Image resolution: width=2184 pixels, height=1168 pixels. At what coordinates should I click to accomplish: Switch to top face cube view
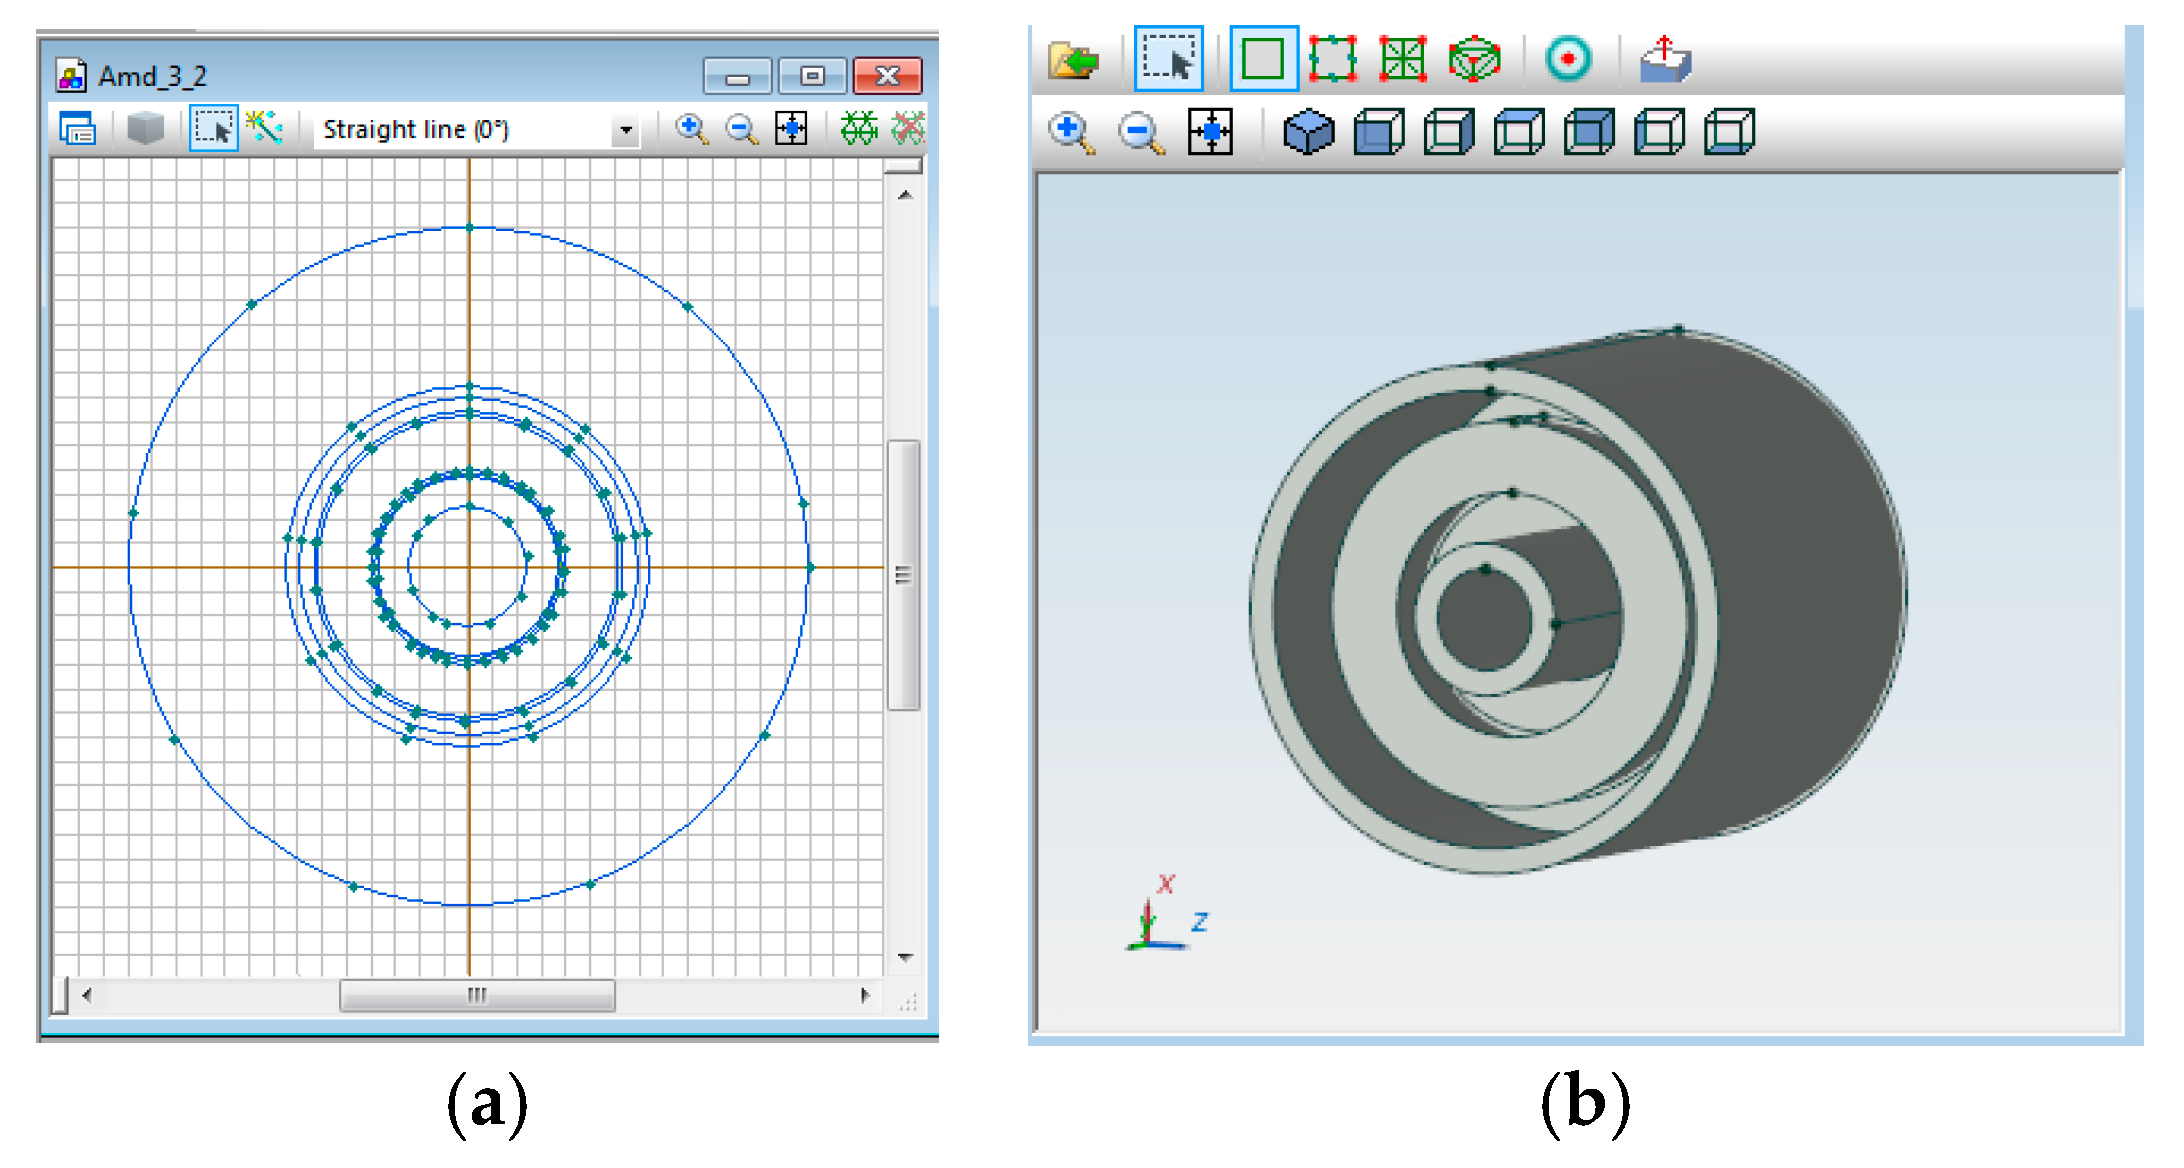pos(1519,132)
